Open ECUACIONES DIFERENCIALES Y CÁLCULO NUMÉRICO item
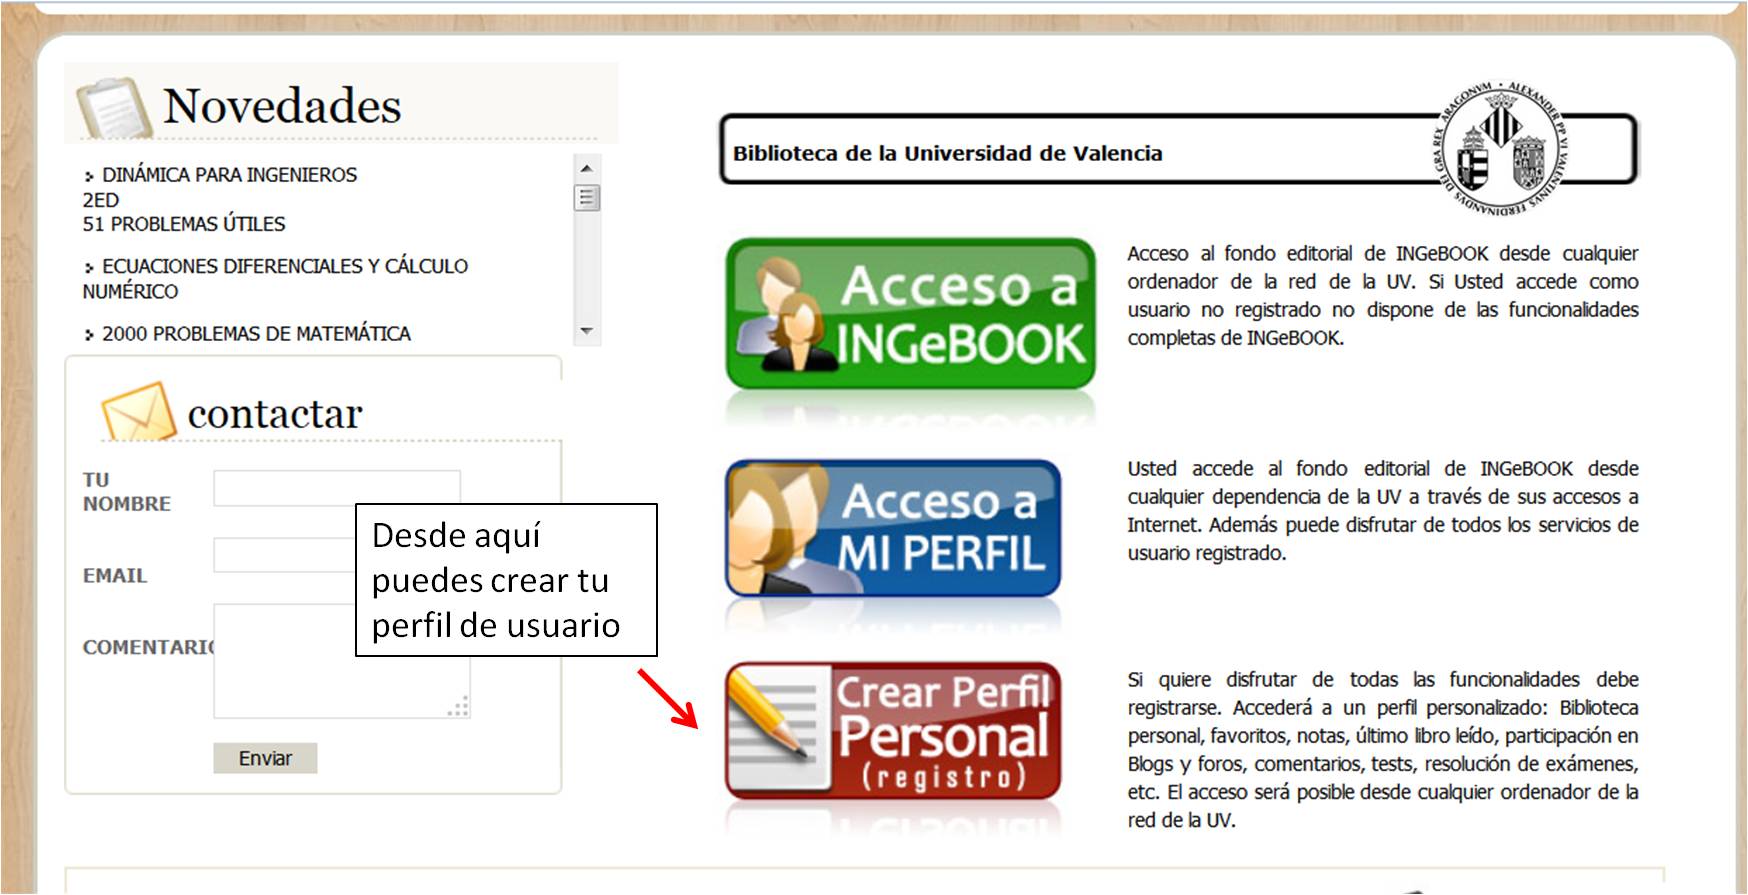Screen dimensions: 1748x895 276,279
